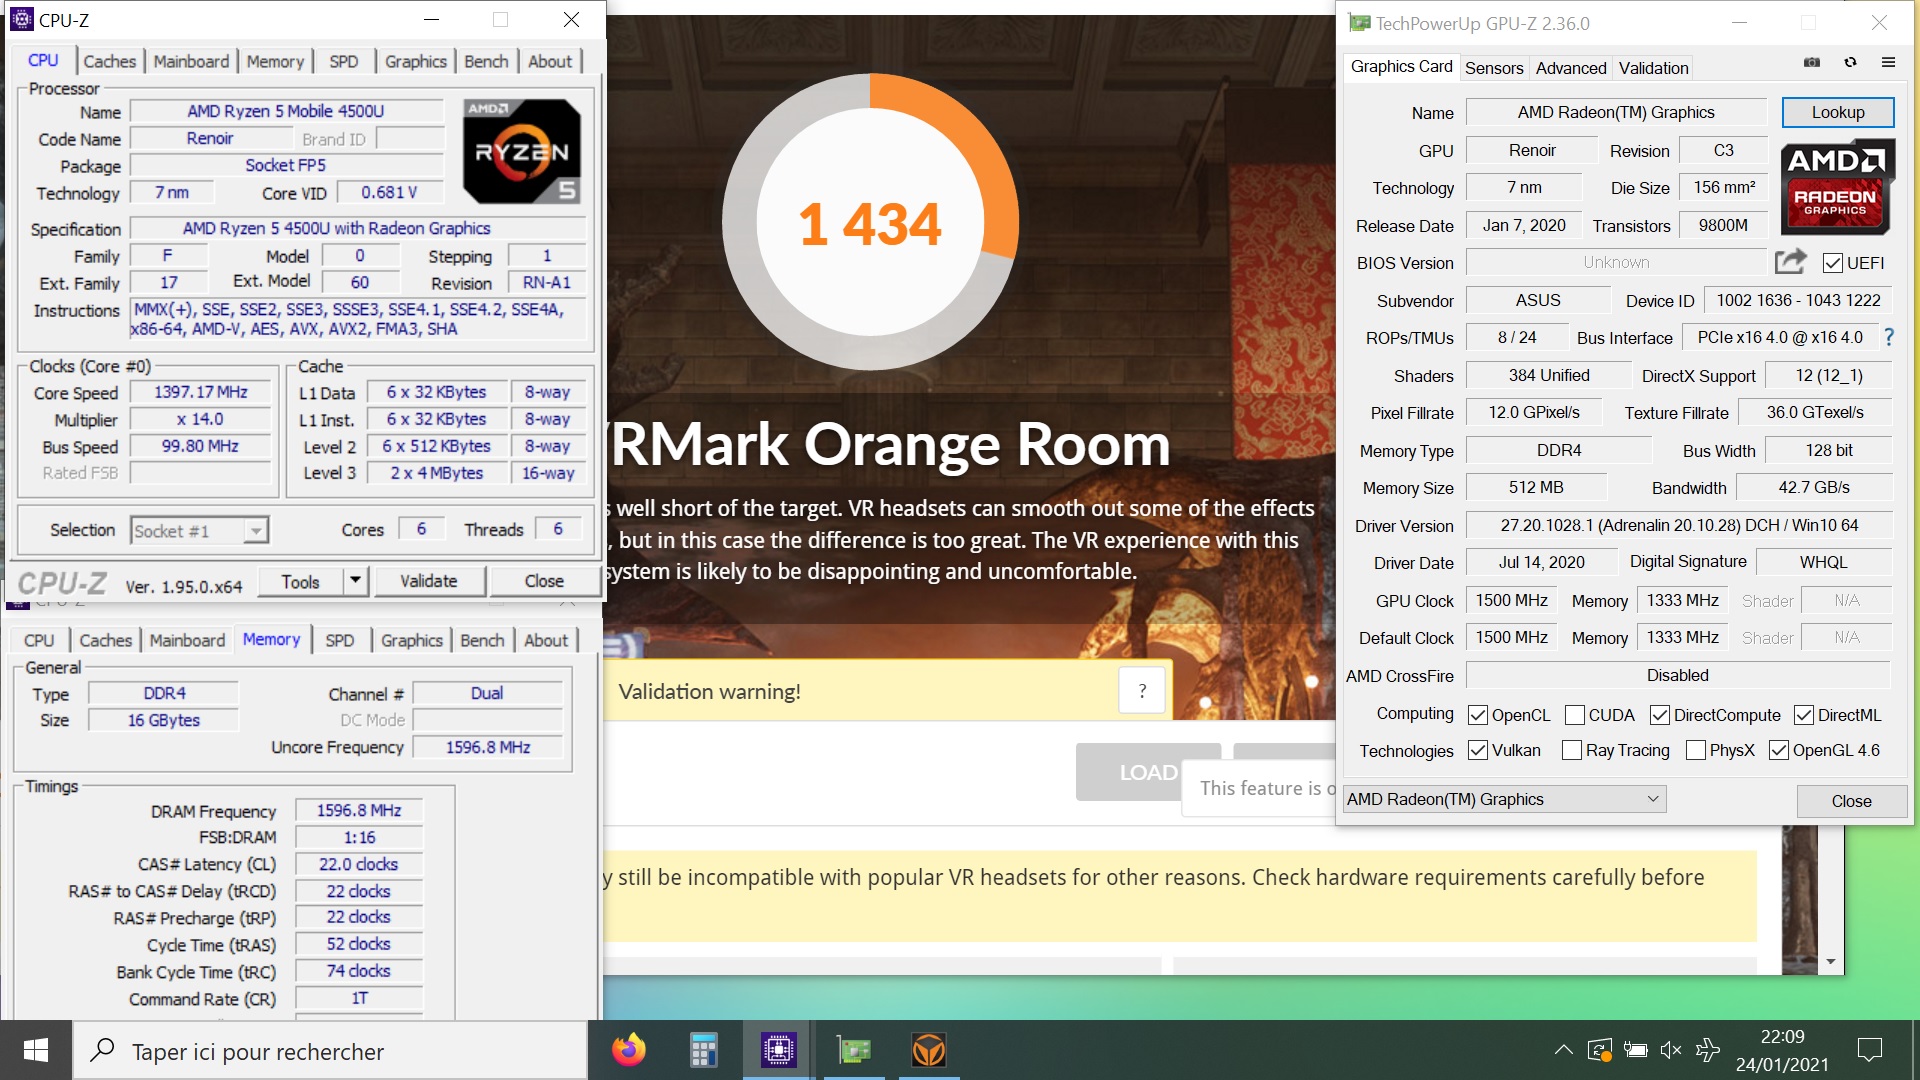Viewport: 1920px width, 1080px height.
Task: Open the GPU-Z hamburger menu
Action: [1888, 62]
